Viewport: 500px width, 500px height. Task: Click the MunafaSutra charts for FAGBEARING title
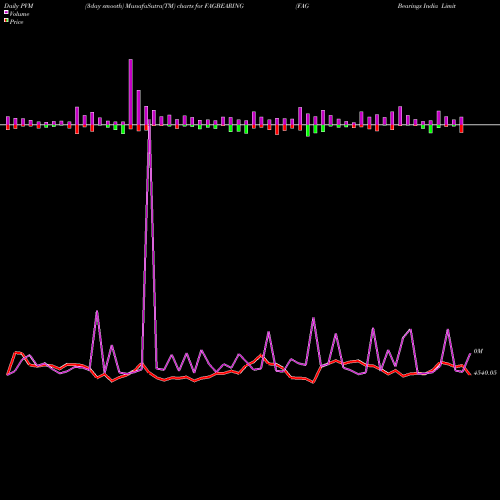click(x=164, y=6)
